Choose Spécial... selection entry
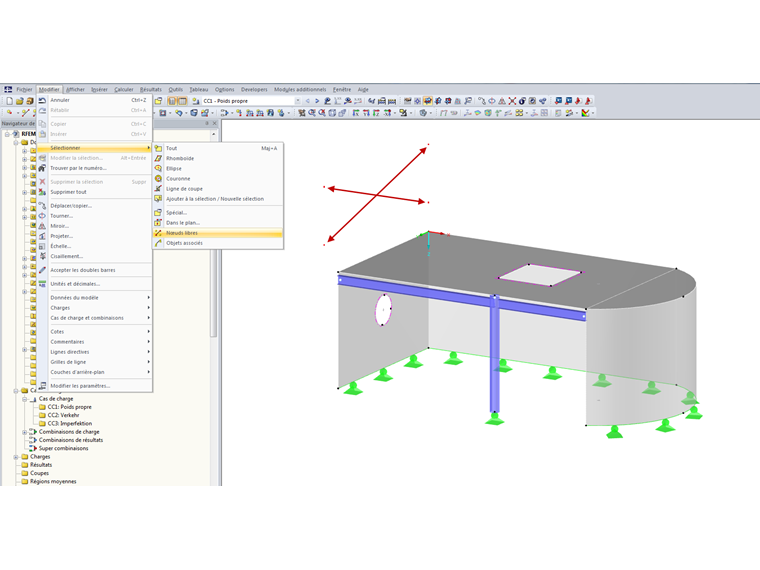This screenshot has width=760, height=570. click(218, 213)
